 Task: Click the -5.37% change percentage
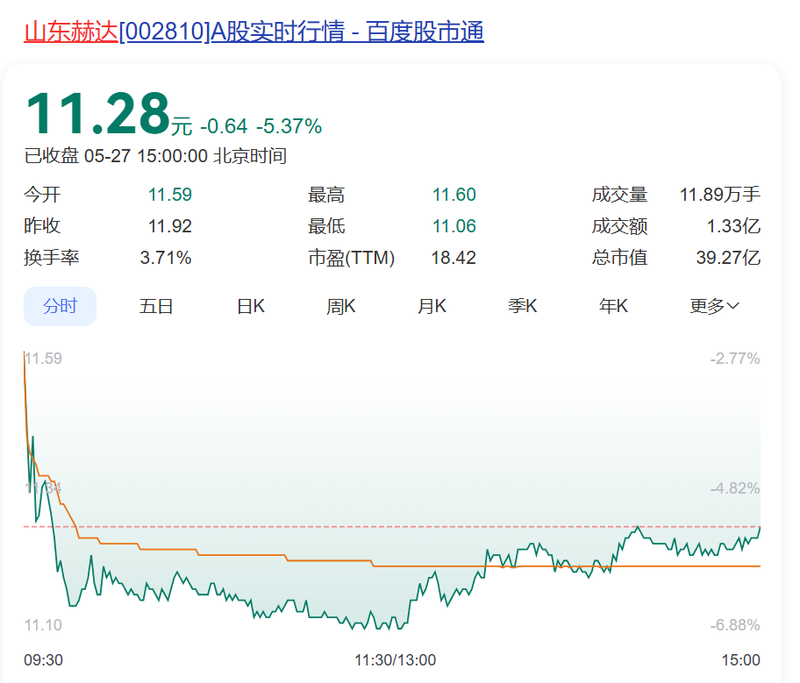pyautogui.click(x=289, y=126)
